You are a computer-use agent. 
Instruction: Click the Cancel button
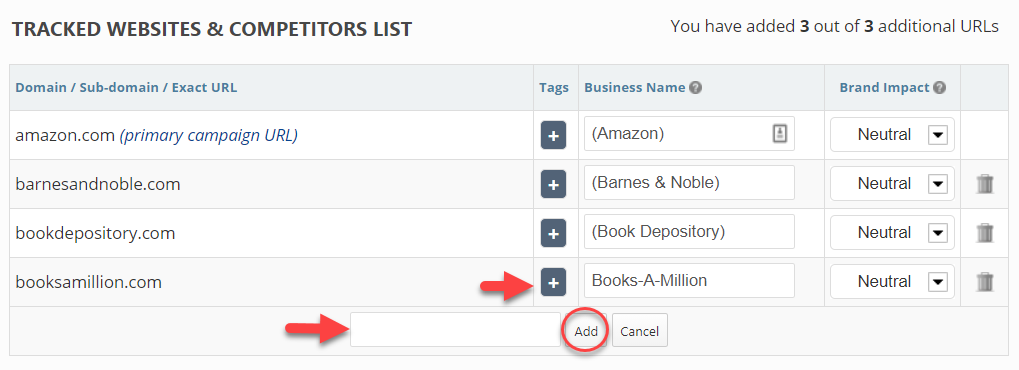click(x=639, y=331)
